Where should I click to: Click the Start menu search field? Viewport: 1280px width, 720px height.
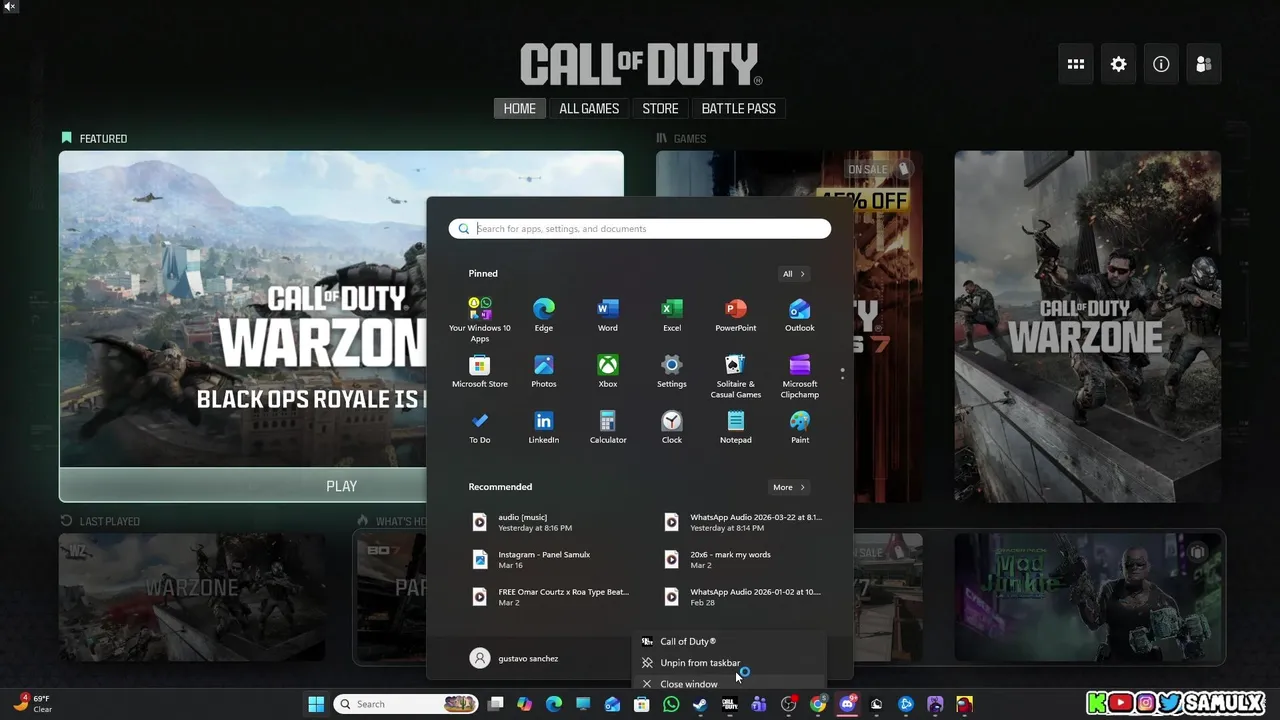(x=640, y=229)
